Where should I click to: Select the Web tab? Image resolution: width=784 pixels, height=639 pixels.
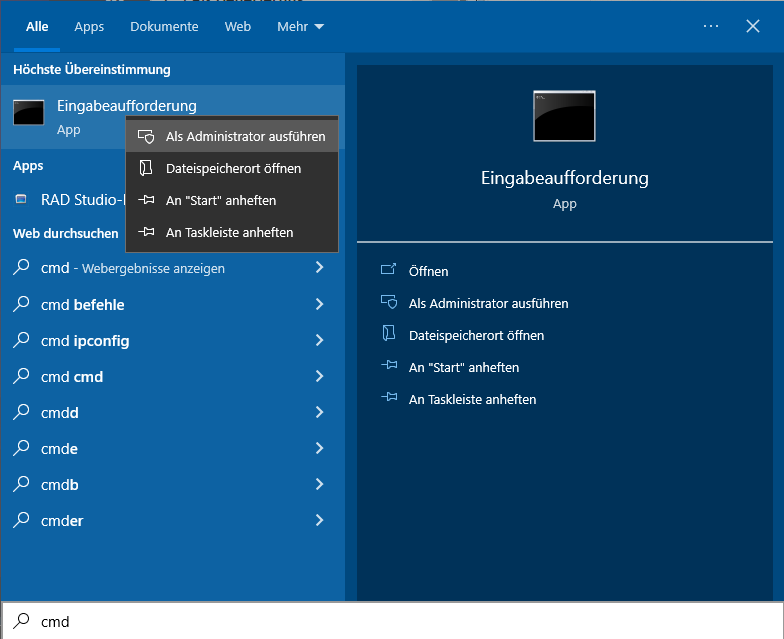coord(238,26)
